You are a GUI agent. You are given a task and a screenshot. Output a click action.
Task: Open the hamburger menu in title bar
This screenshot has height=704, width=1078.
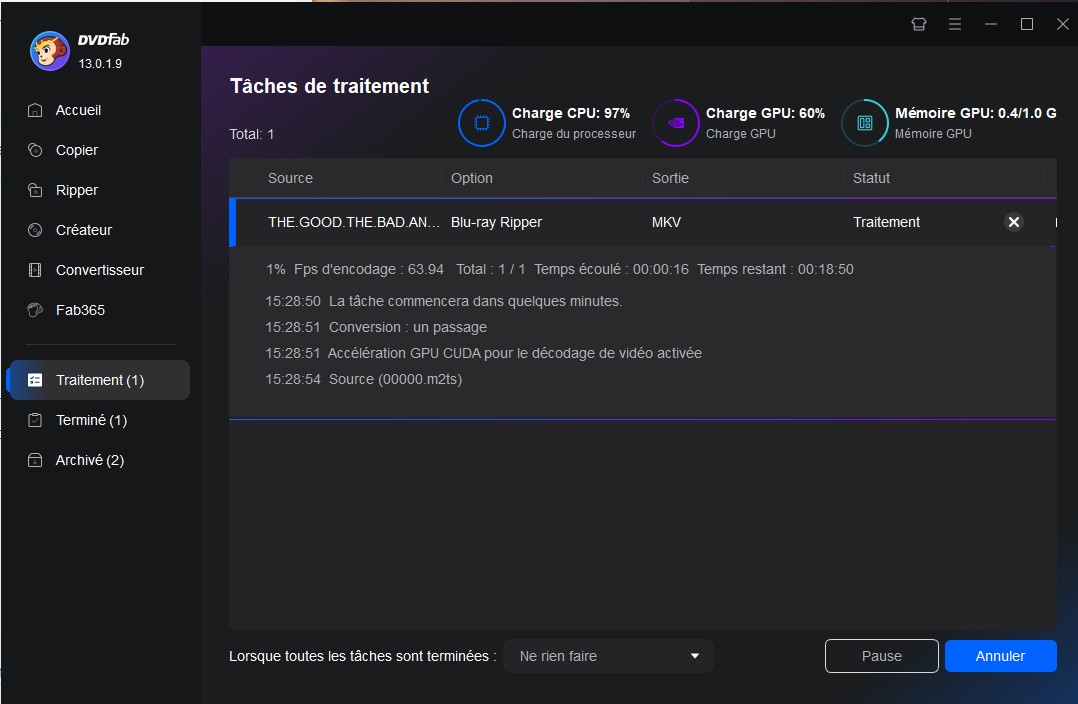click(x=955, y=24)
